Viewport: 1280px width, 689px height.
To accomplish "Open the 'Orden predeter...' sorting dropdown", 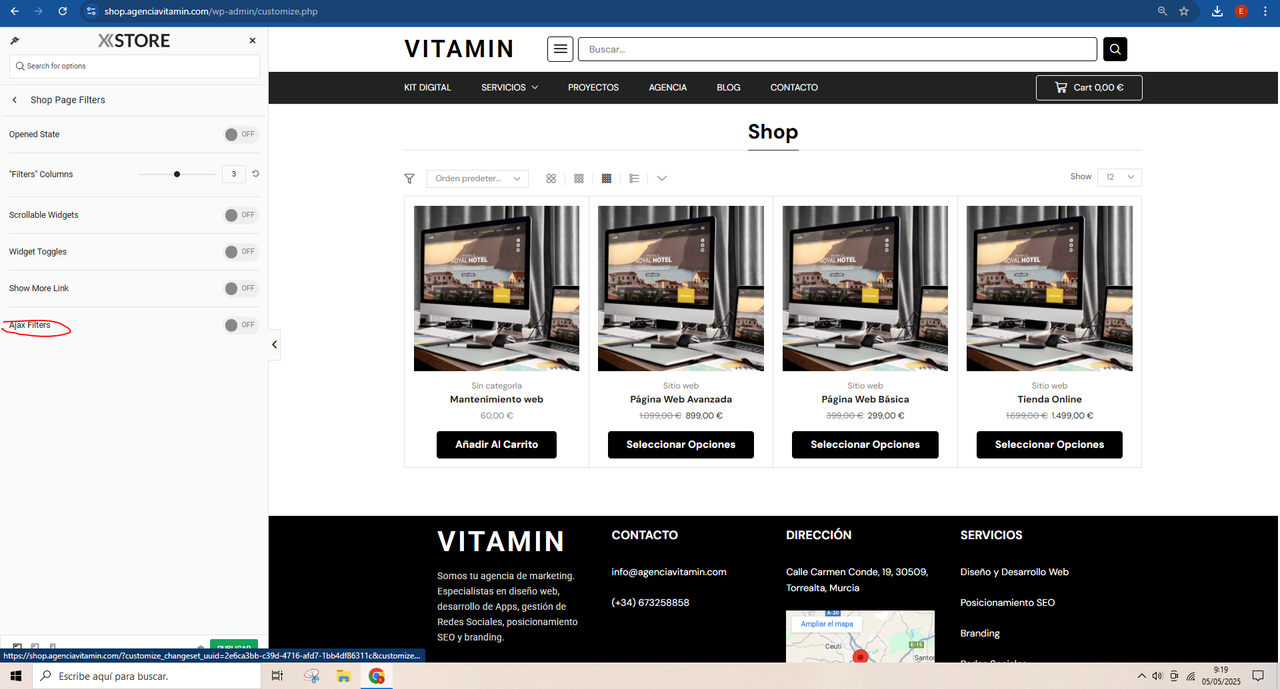I will pyautogui.click(x=478, y=178).
